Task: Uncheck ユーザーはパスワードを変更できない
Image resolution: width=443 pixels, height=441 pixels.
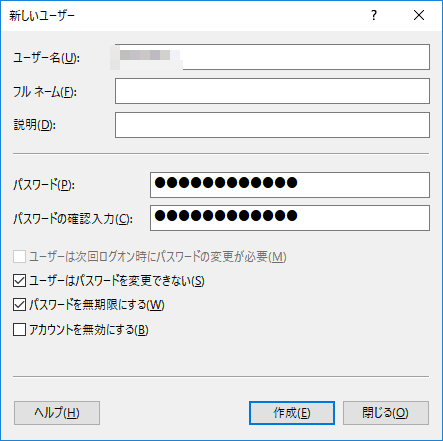Action: tap(19, 281)
